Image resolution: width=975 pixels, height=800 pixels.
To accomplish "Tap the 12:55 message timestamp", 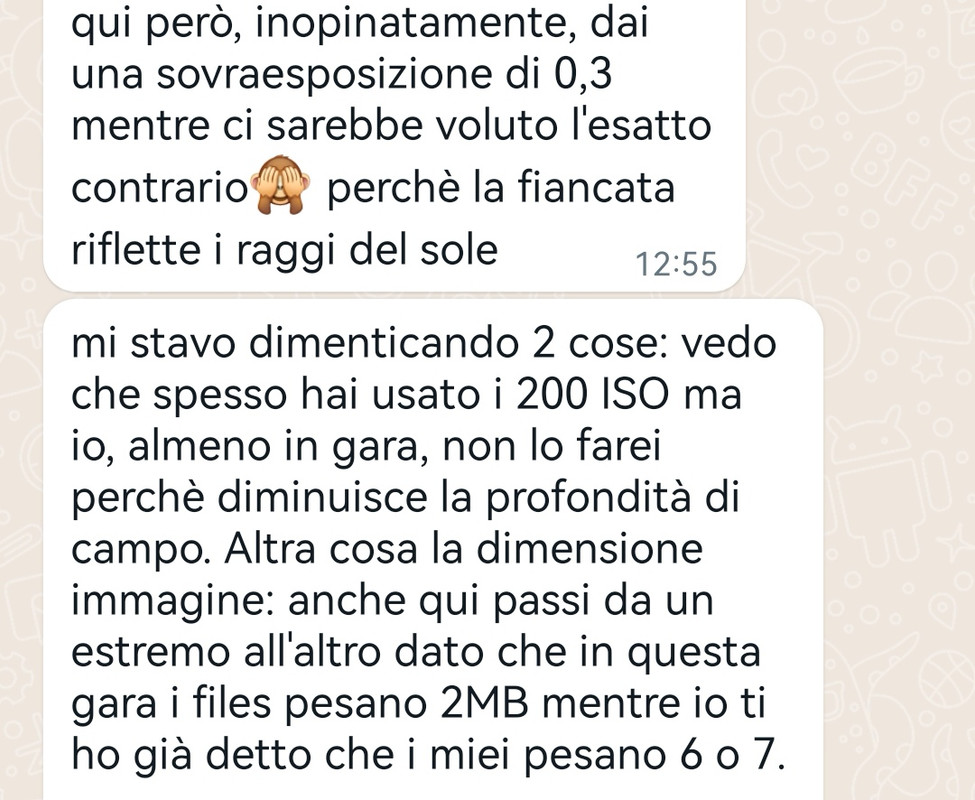I will (677, 264).
